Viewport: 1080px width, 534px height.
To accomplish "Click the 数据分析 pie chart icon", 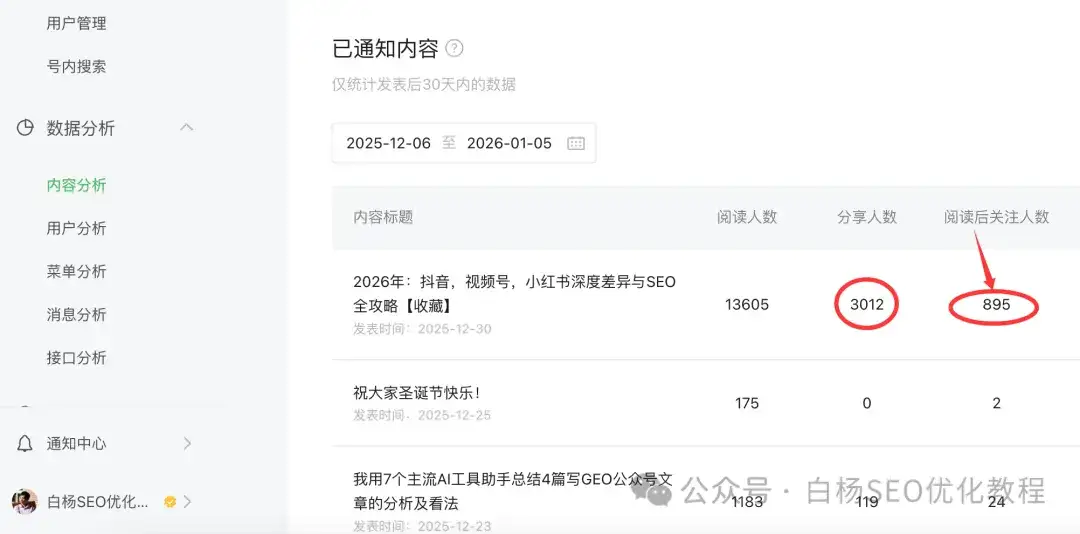I will tap(25, 128).
